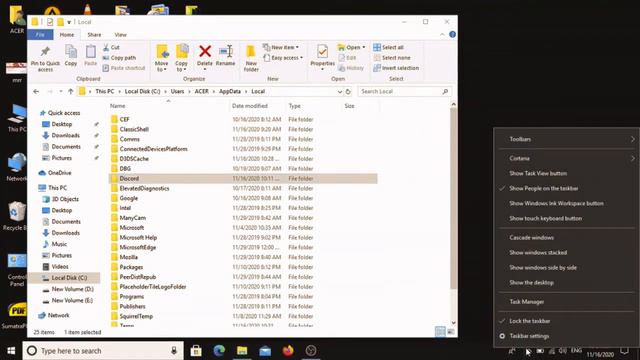Screen dimensions: 640x360
Task: Switch to large icons view in status bar
Action: tap(451, 332)
